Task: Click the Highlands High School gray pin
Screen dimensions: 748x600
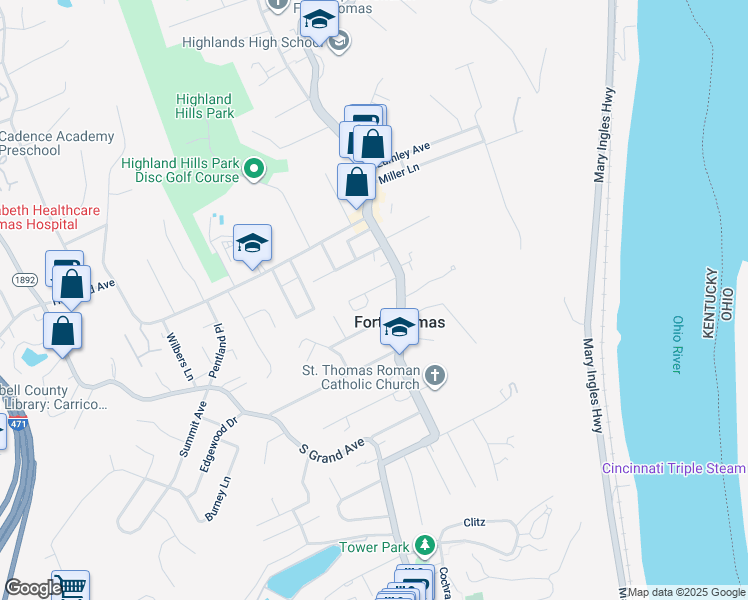Action: [x=340, y=42]
